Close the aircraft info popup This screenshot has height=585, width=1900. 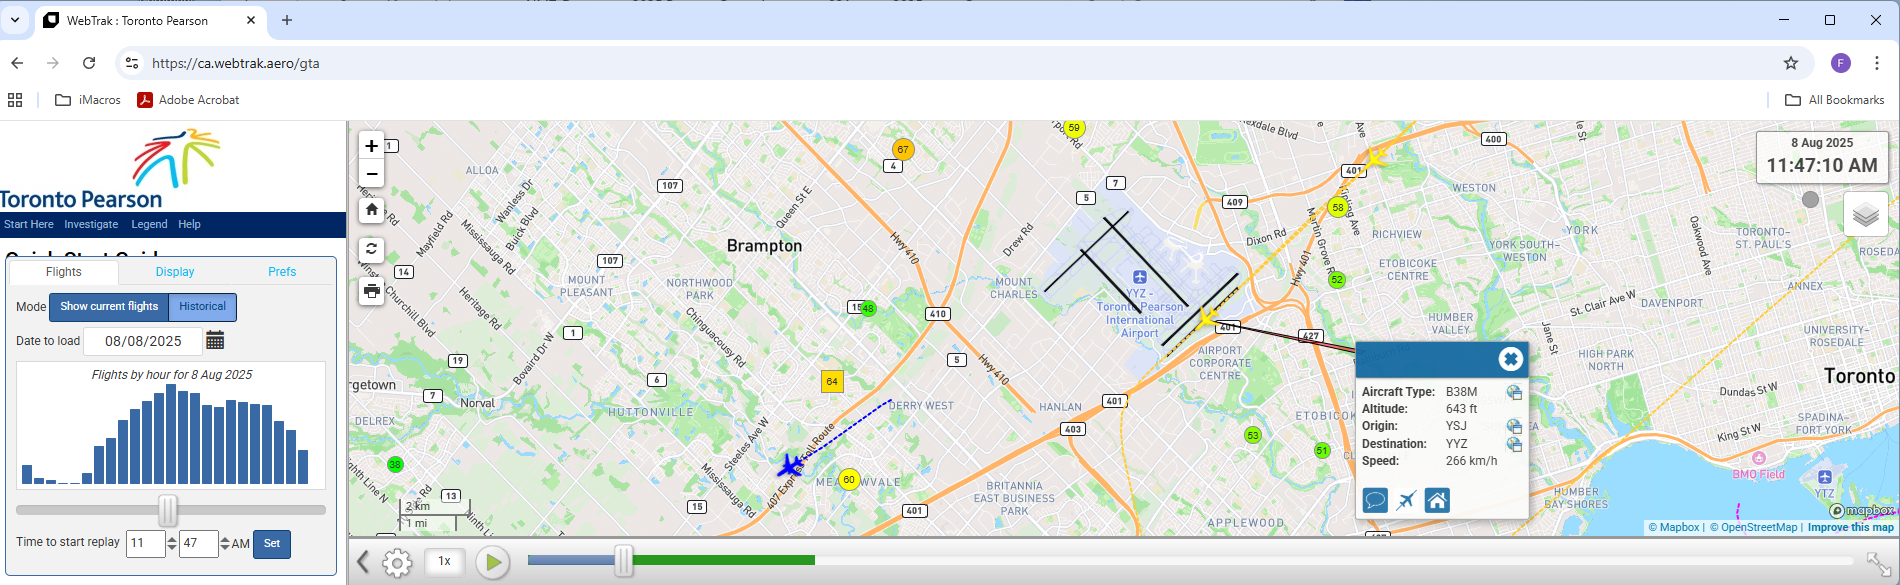(x=1510, y=359)
